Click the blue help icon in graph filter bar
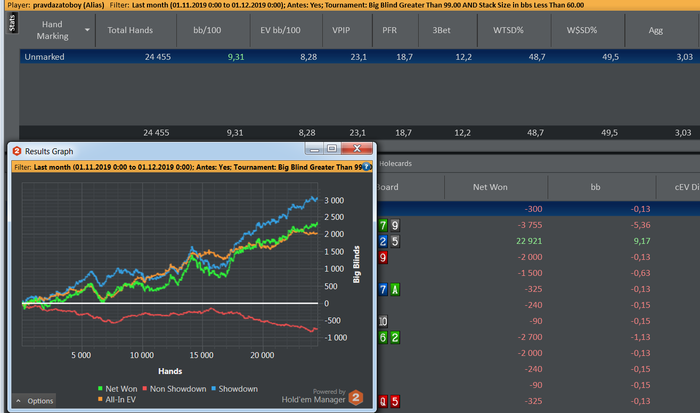Image resolution: width=700 pixels, height=413 pixels. pyautogui.click(x=367, y=167)
